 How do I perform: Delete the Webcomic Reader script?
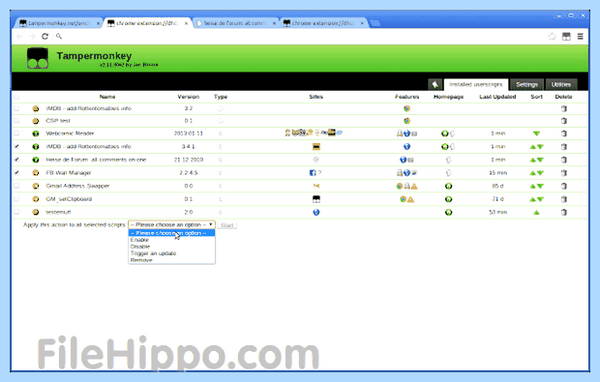click(564, 134)
